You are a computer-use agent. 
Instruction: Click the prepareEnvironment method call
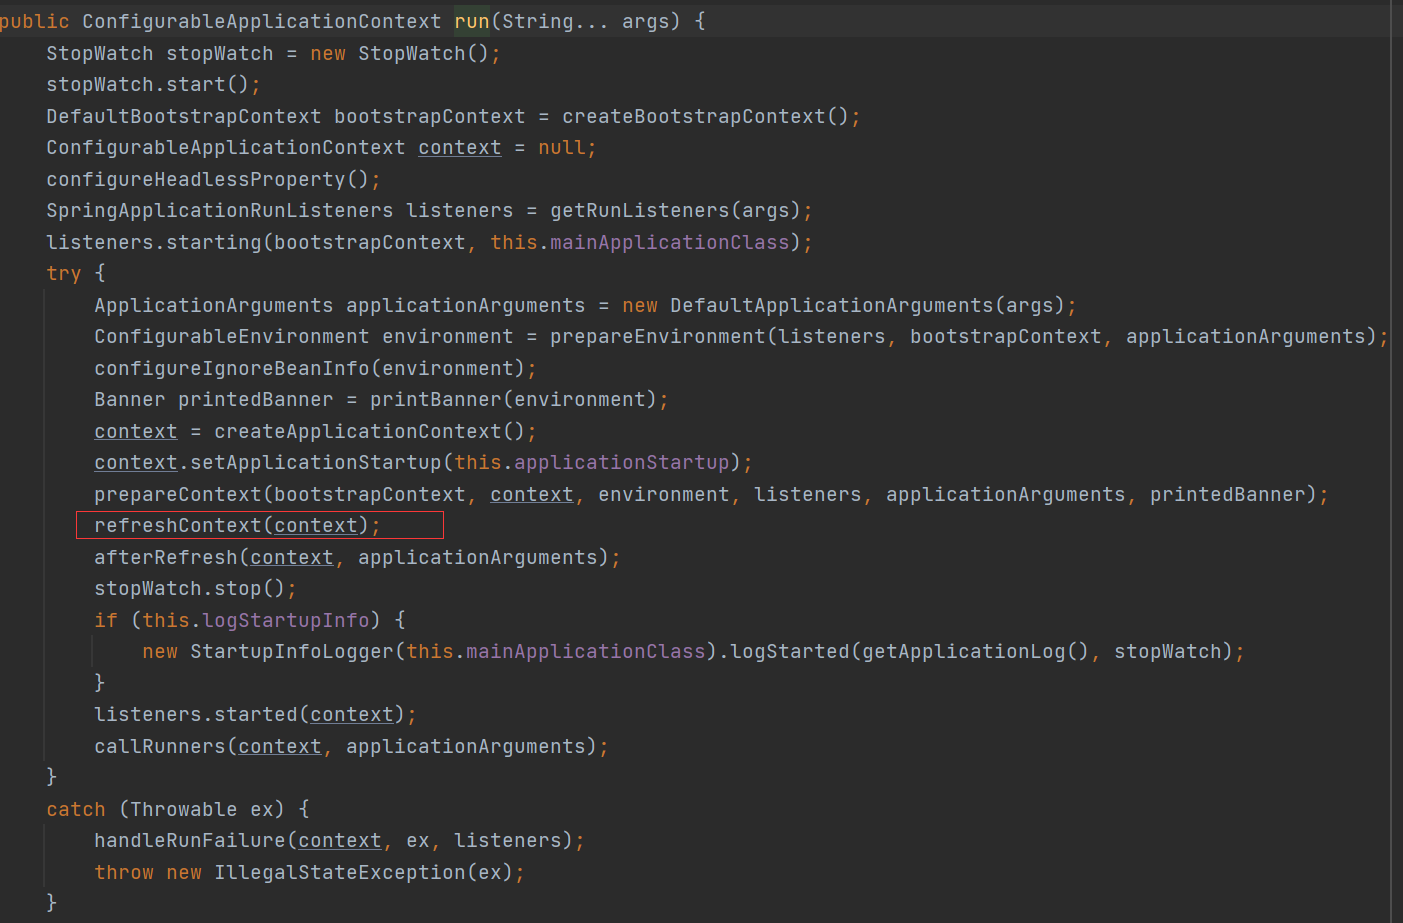(657, 336)
